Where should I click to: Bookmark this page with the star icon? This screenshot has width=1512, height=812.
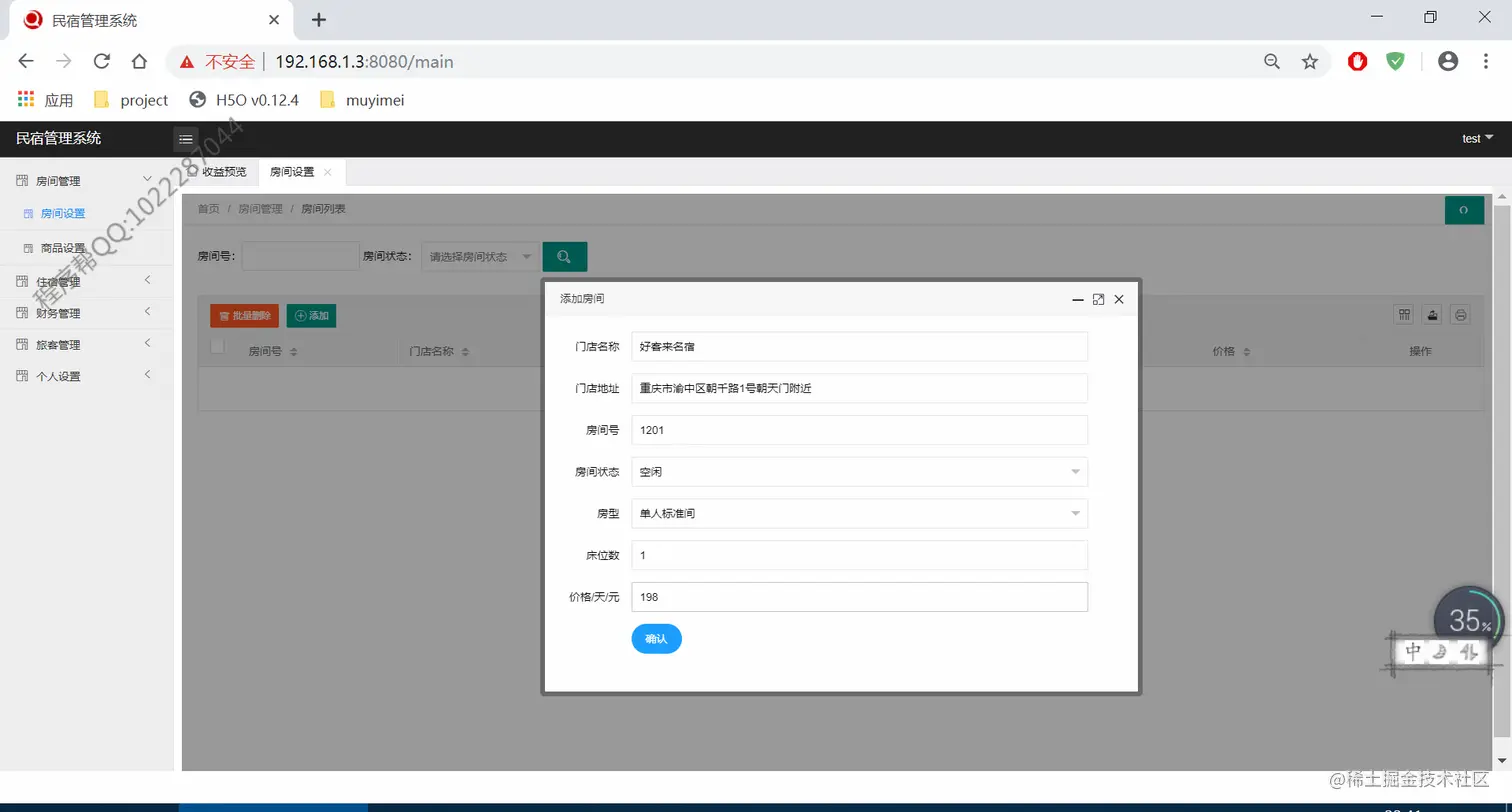coord(1310,61)
